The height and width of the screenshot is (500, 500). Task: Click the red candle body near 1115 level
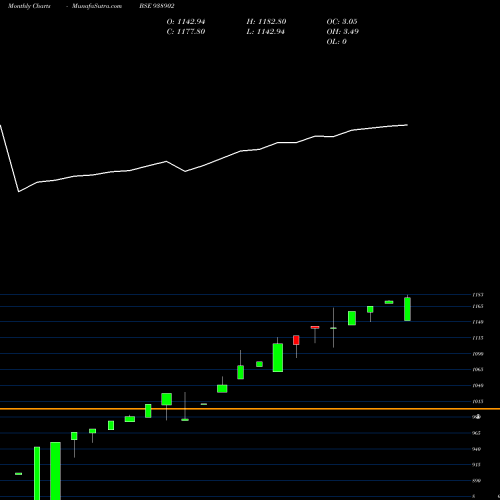296,340
